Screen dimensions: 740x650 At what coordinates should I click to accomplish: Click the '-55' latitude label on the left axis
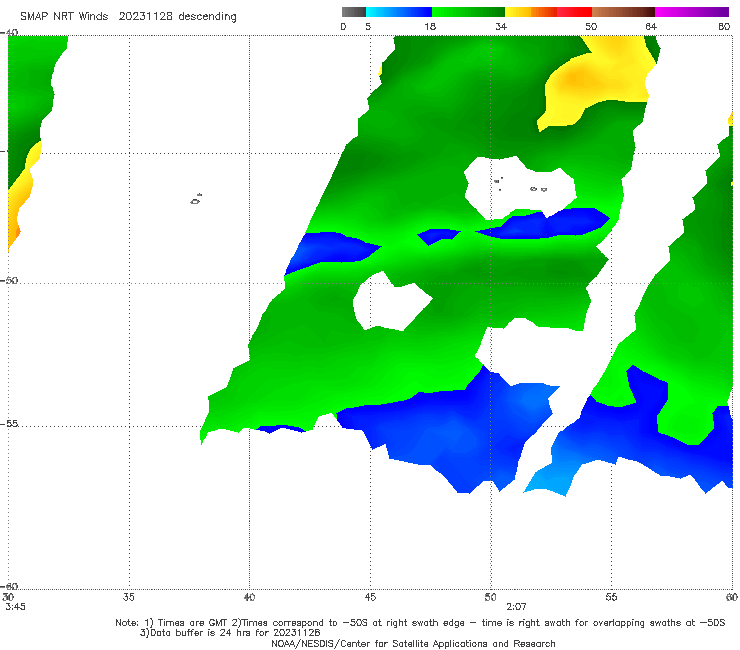(9, 424)
